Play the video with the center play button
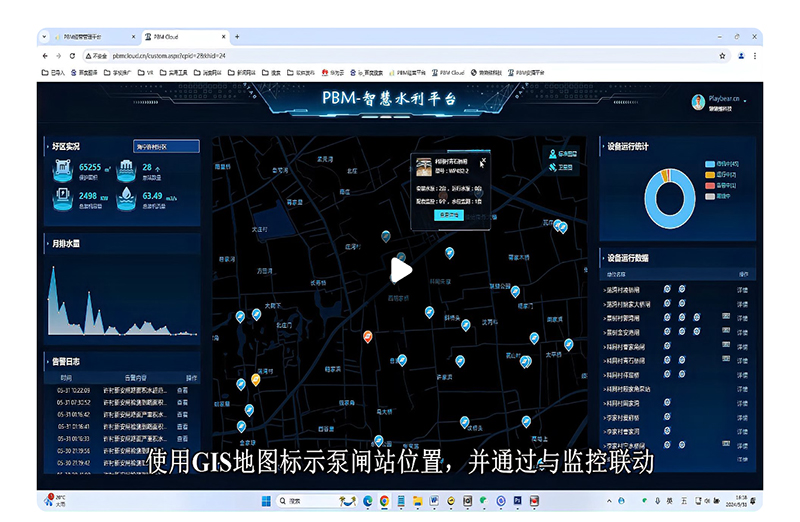Viewport: 800px width, 522px height. (x=401, y=270)
